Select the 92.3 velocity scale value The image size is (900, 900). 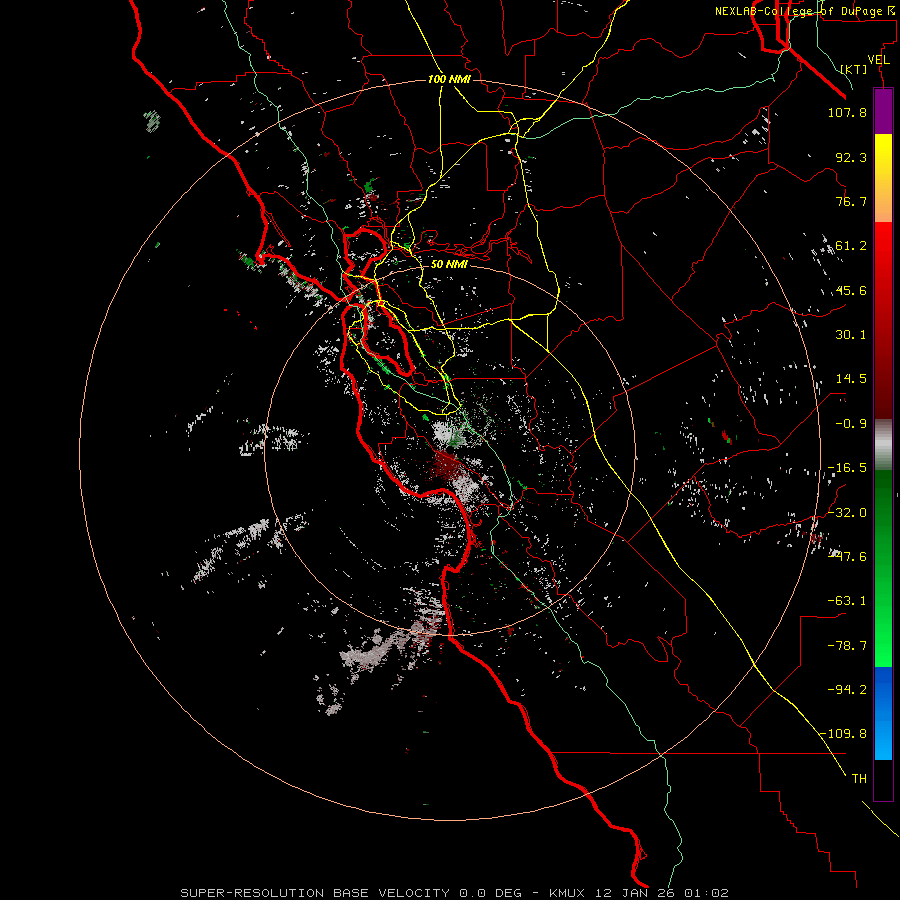[851, 157]
